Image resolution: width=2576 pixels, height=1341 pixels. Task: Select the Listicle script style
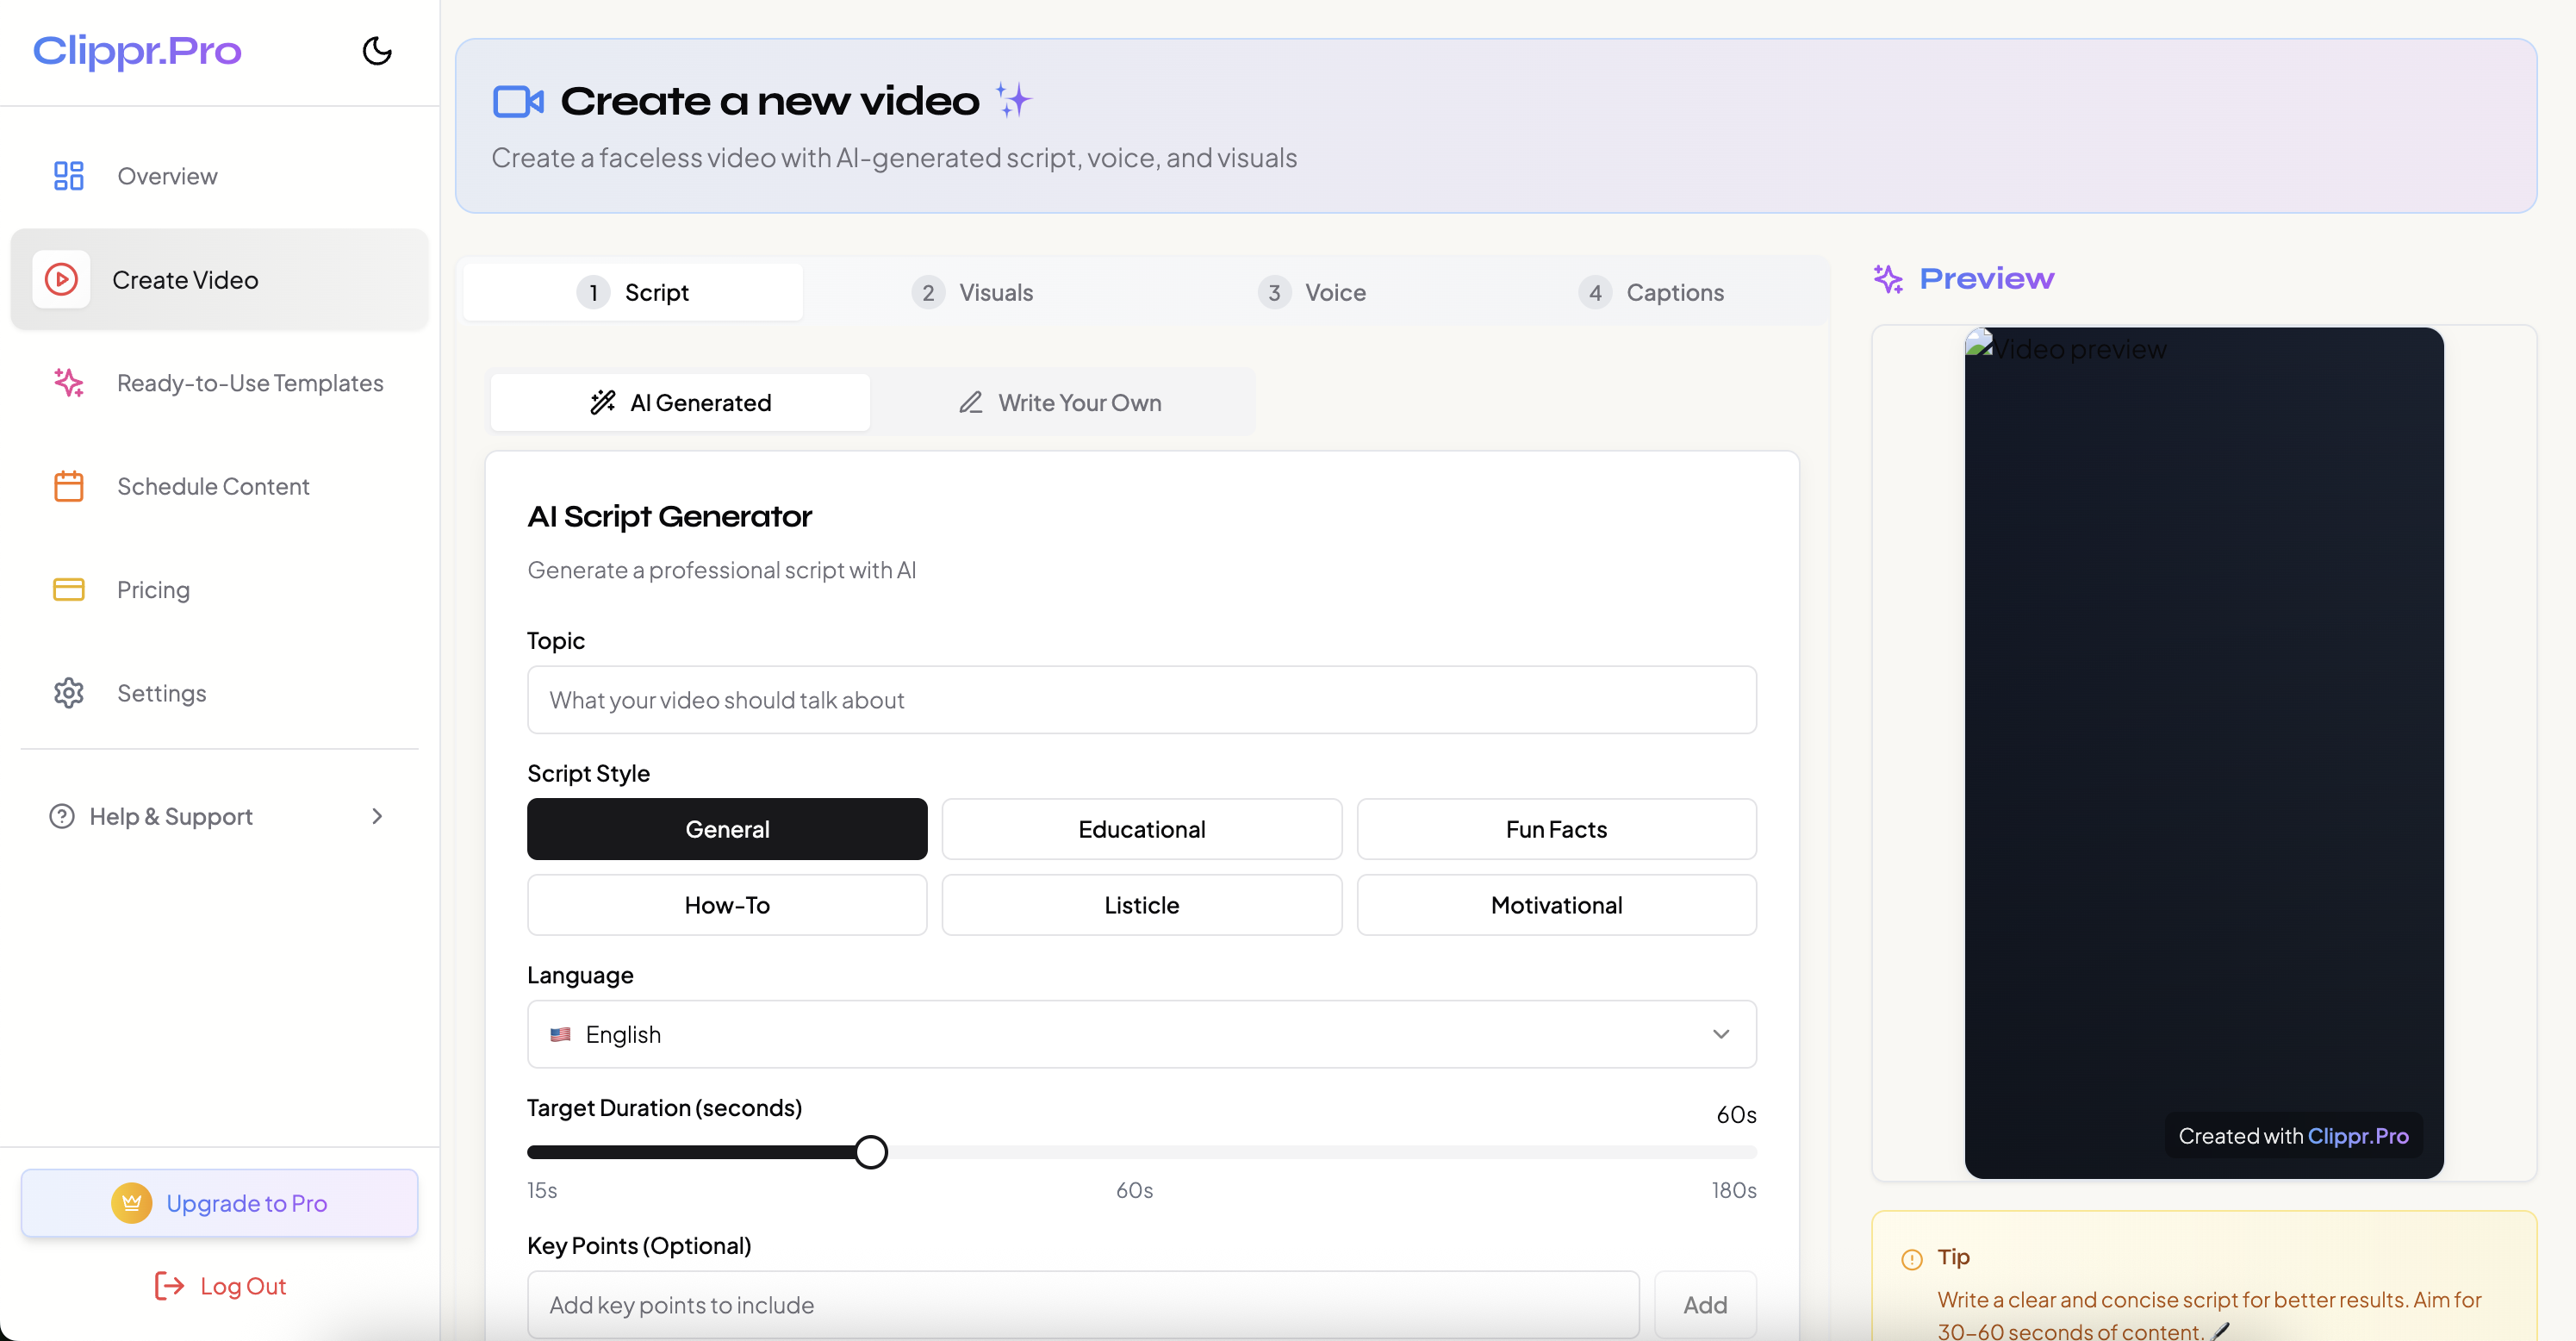(x=1141, y=905)
